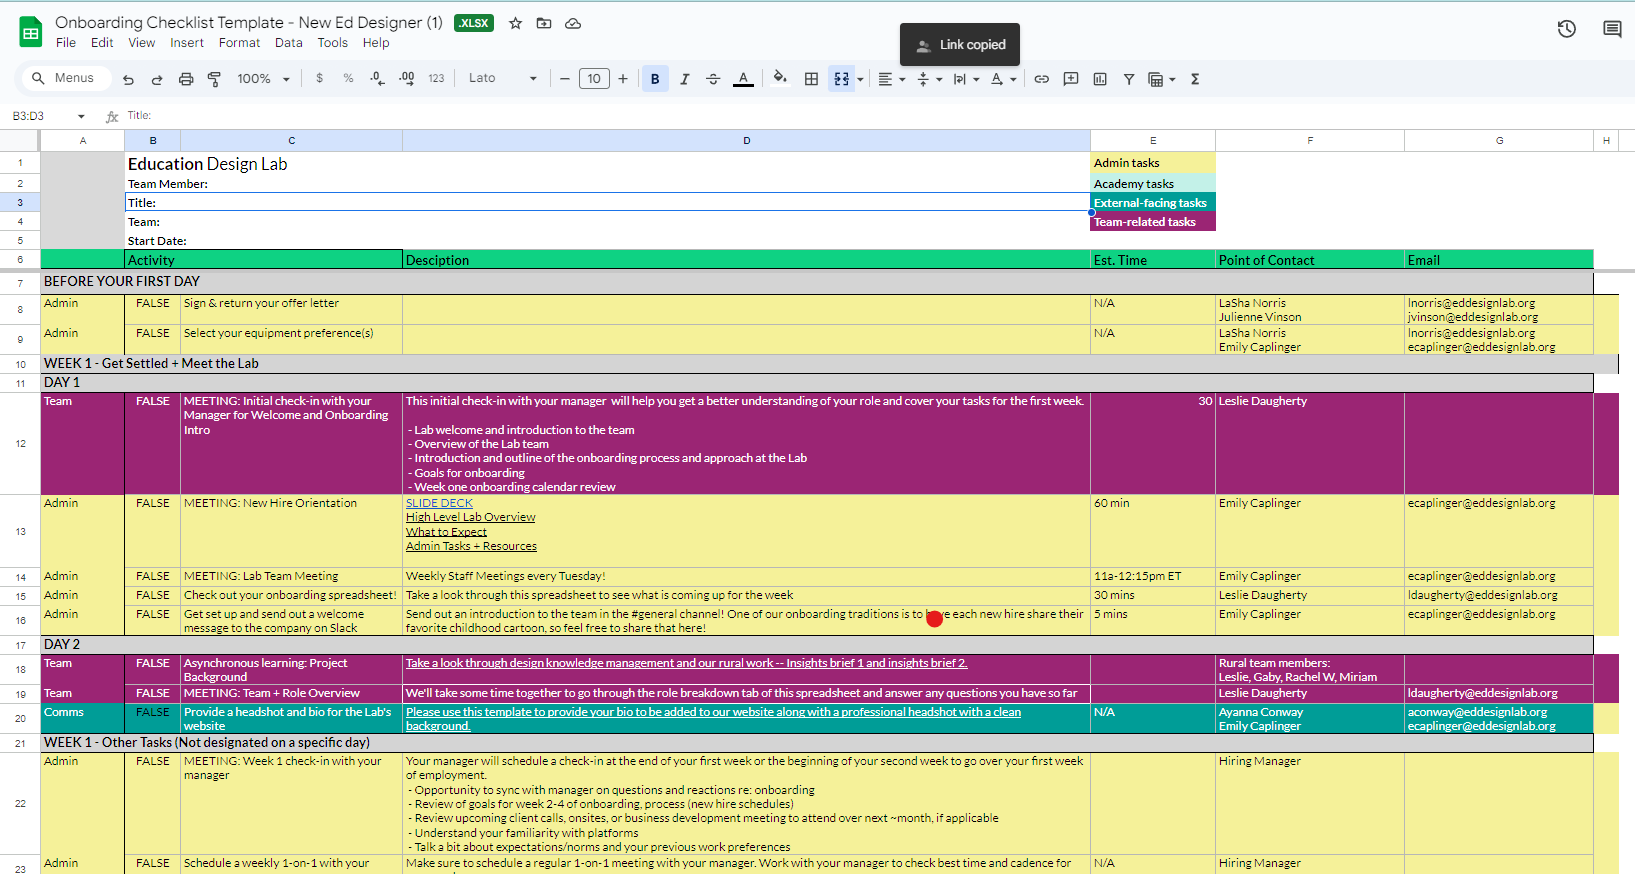Open the Insert menu
1635x874 pixels.
click(187, 43)
